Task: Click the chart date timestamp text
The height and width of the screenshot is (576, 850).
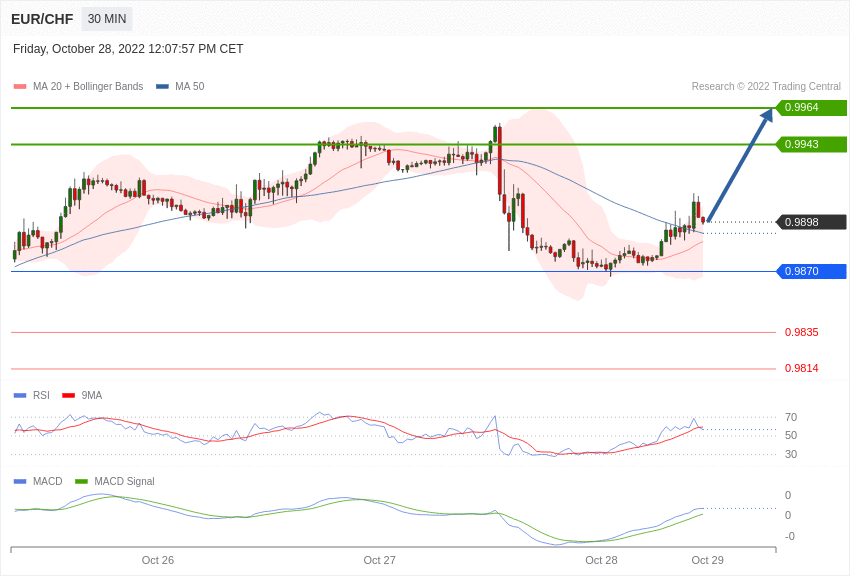Action: [x=128, y=49]
